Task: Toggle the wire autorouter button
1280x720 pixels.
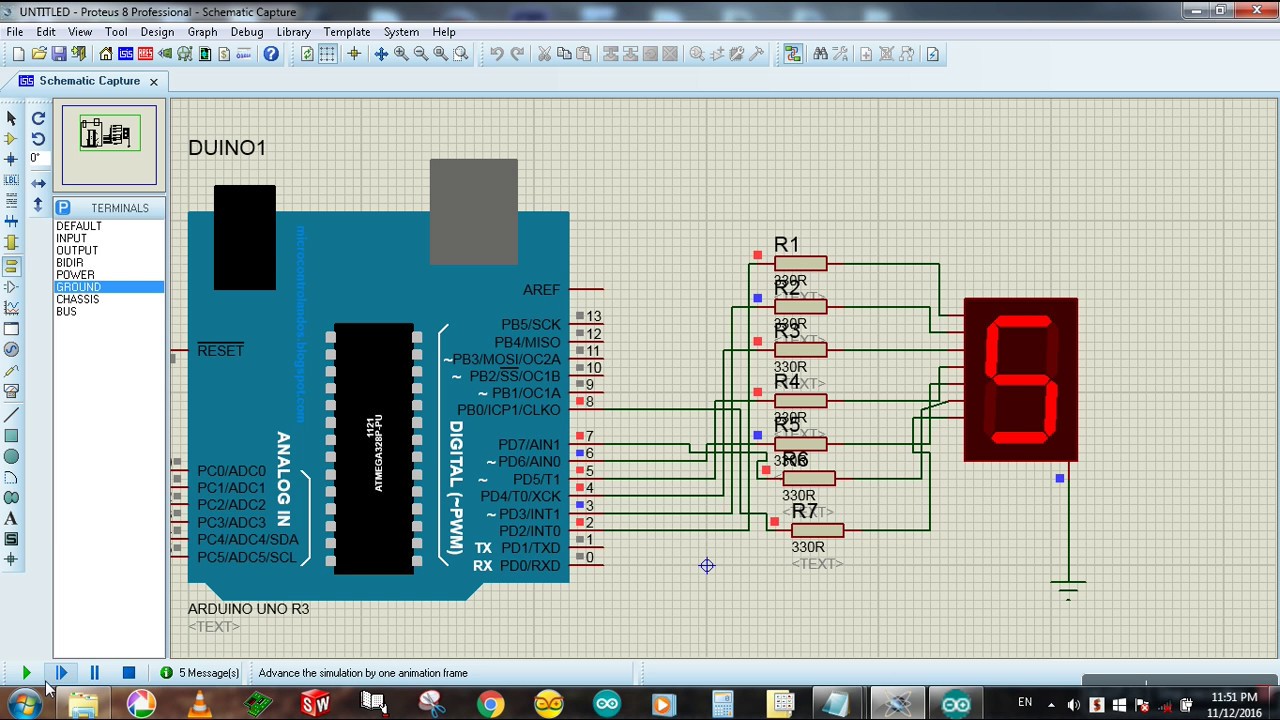Action: [x=793, y=54]
